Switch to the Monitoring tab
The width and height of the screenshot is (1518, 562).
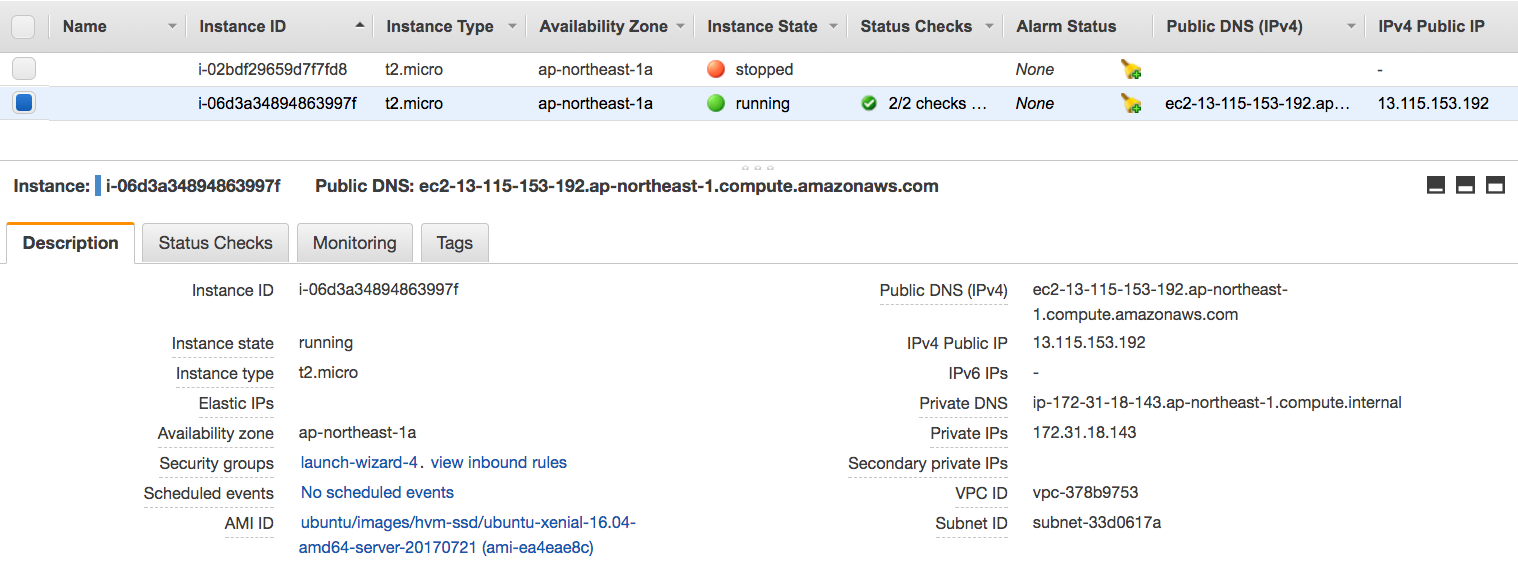(x=354, y=243)
